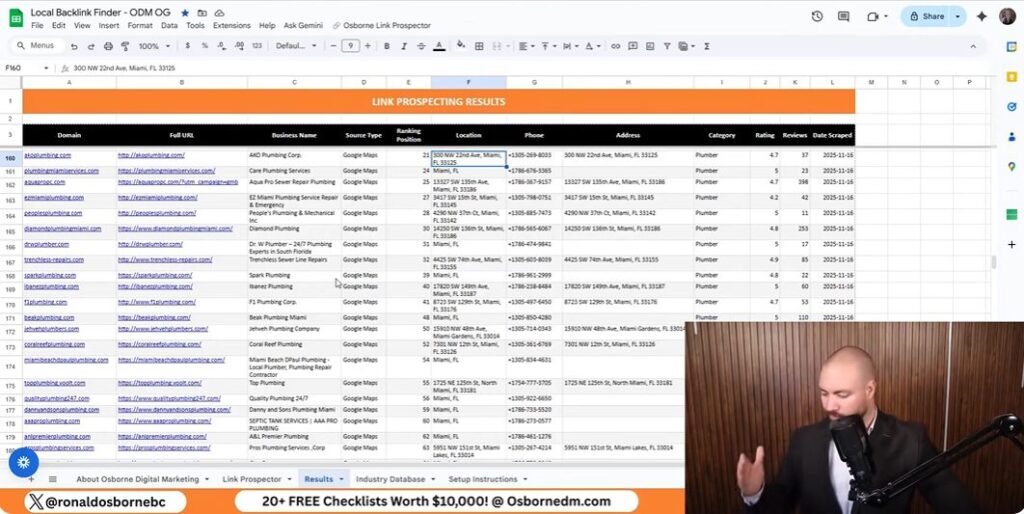Click the print icon

point(108,46)
